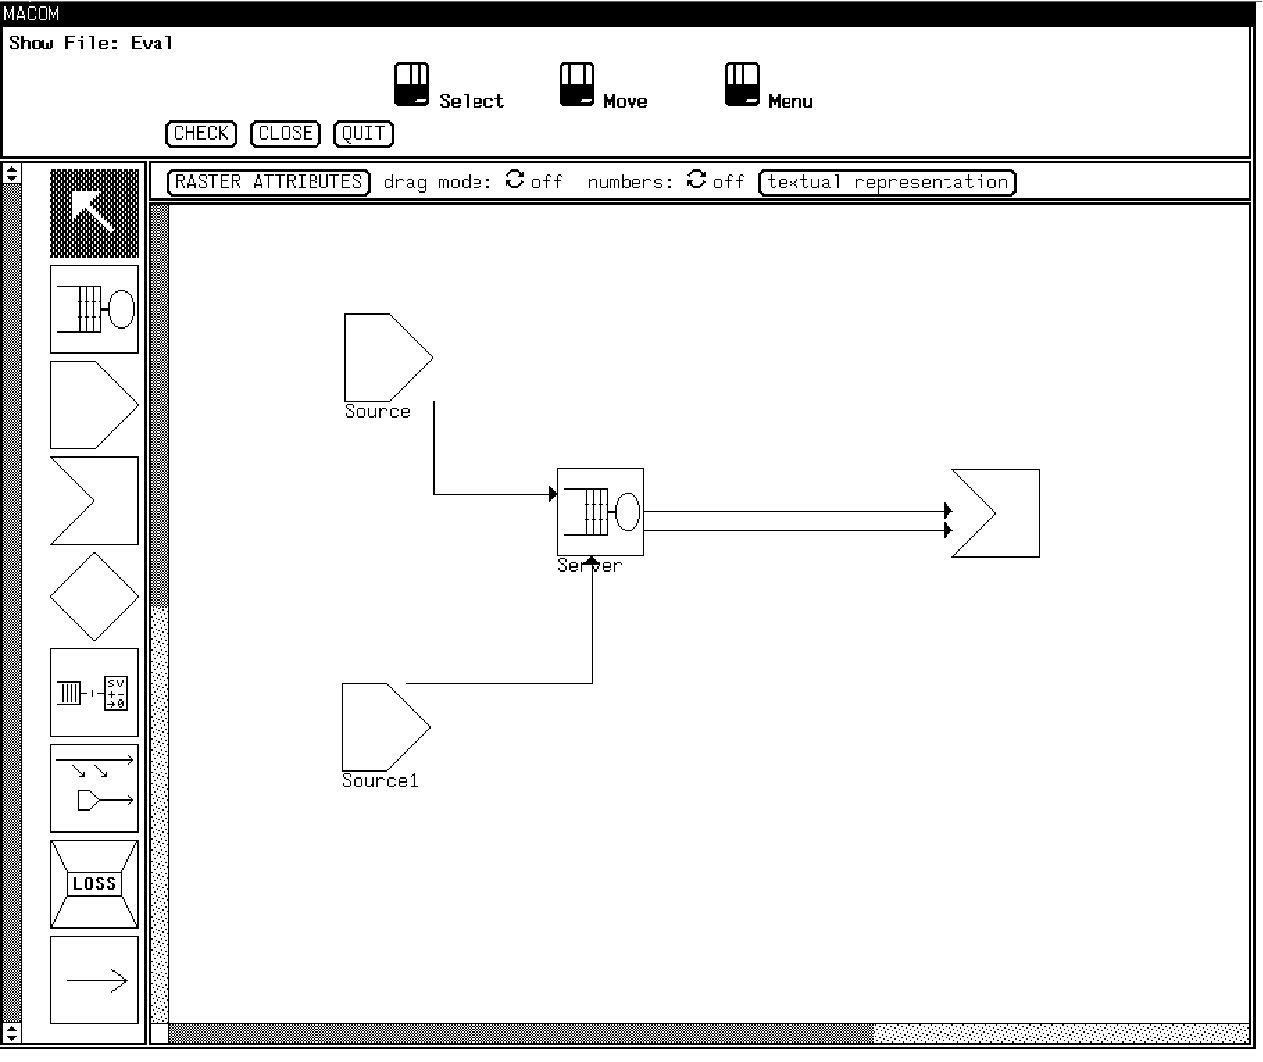Image resolution: width=1263 pixels, height=1062 pixels.
Task: Select the LOSS element tool
Action: tap(94, 884)
